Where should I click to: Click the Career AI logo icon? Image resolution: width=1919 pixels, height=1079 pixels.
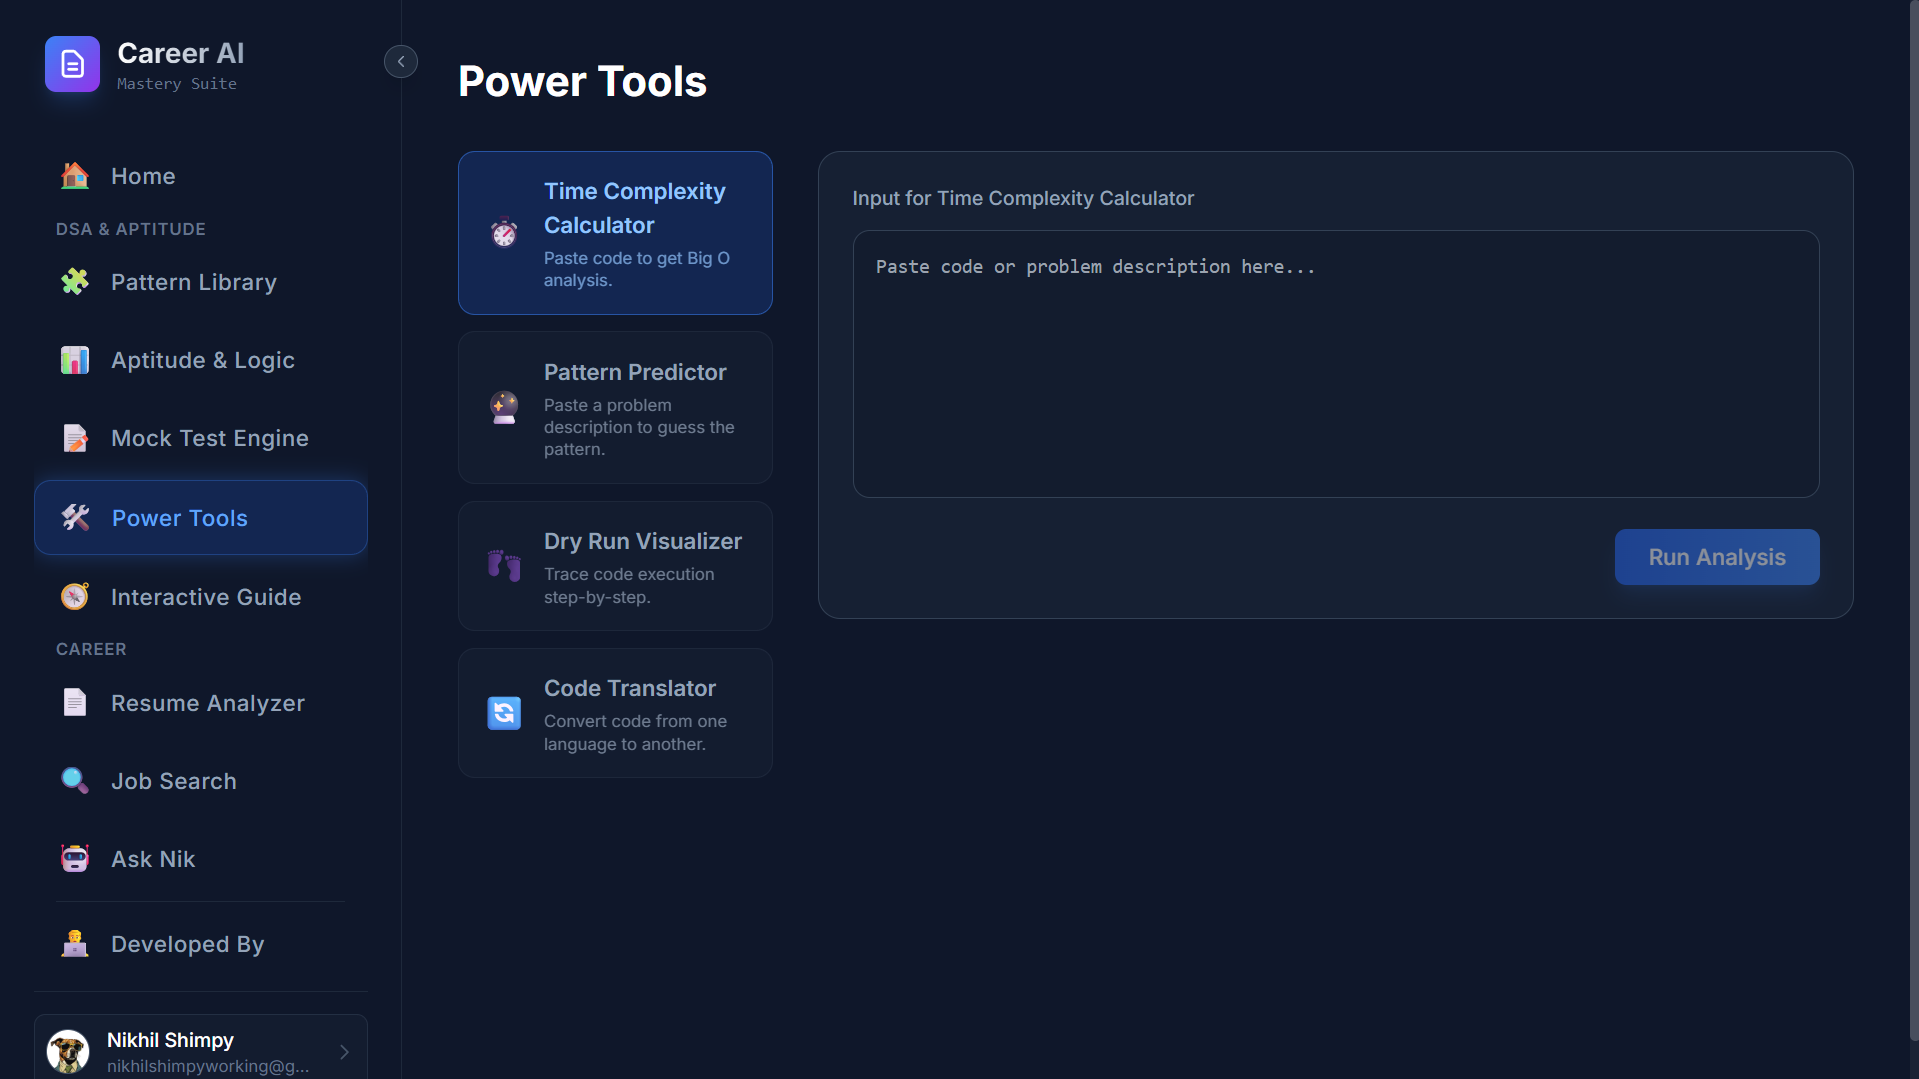[72, 64]
